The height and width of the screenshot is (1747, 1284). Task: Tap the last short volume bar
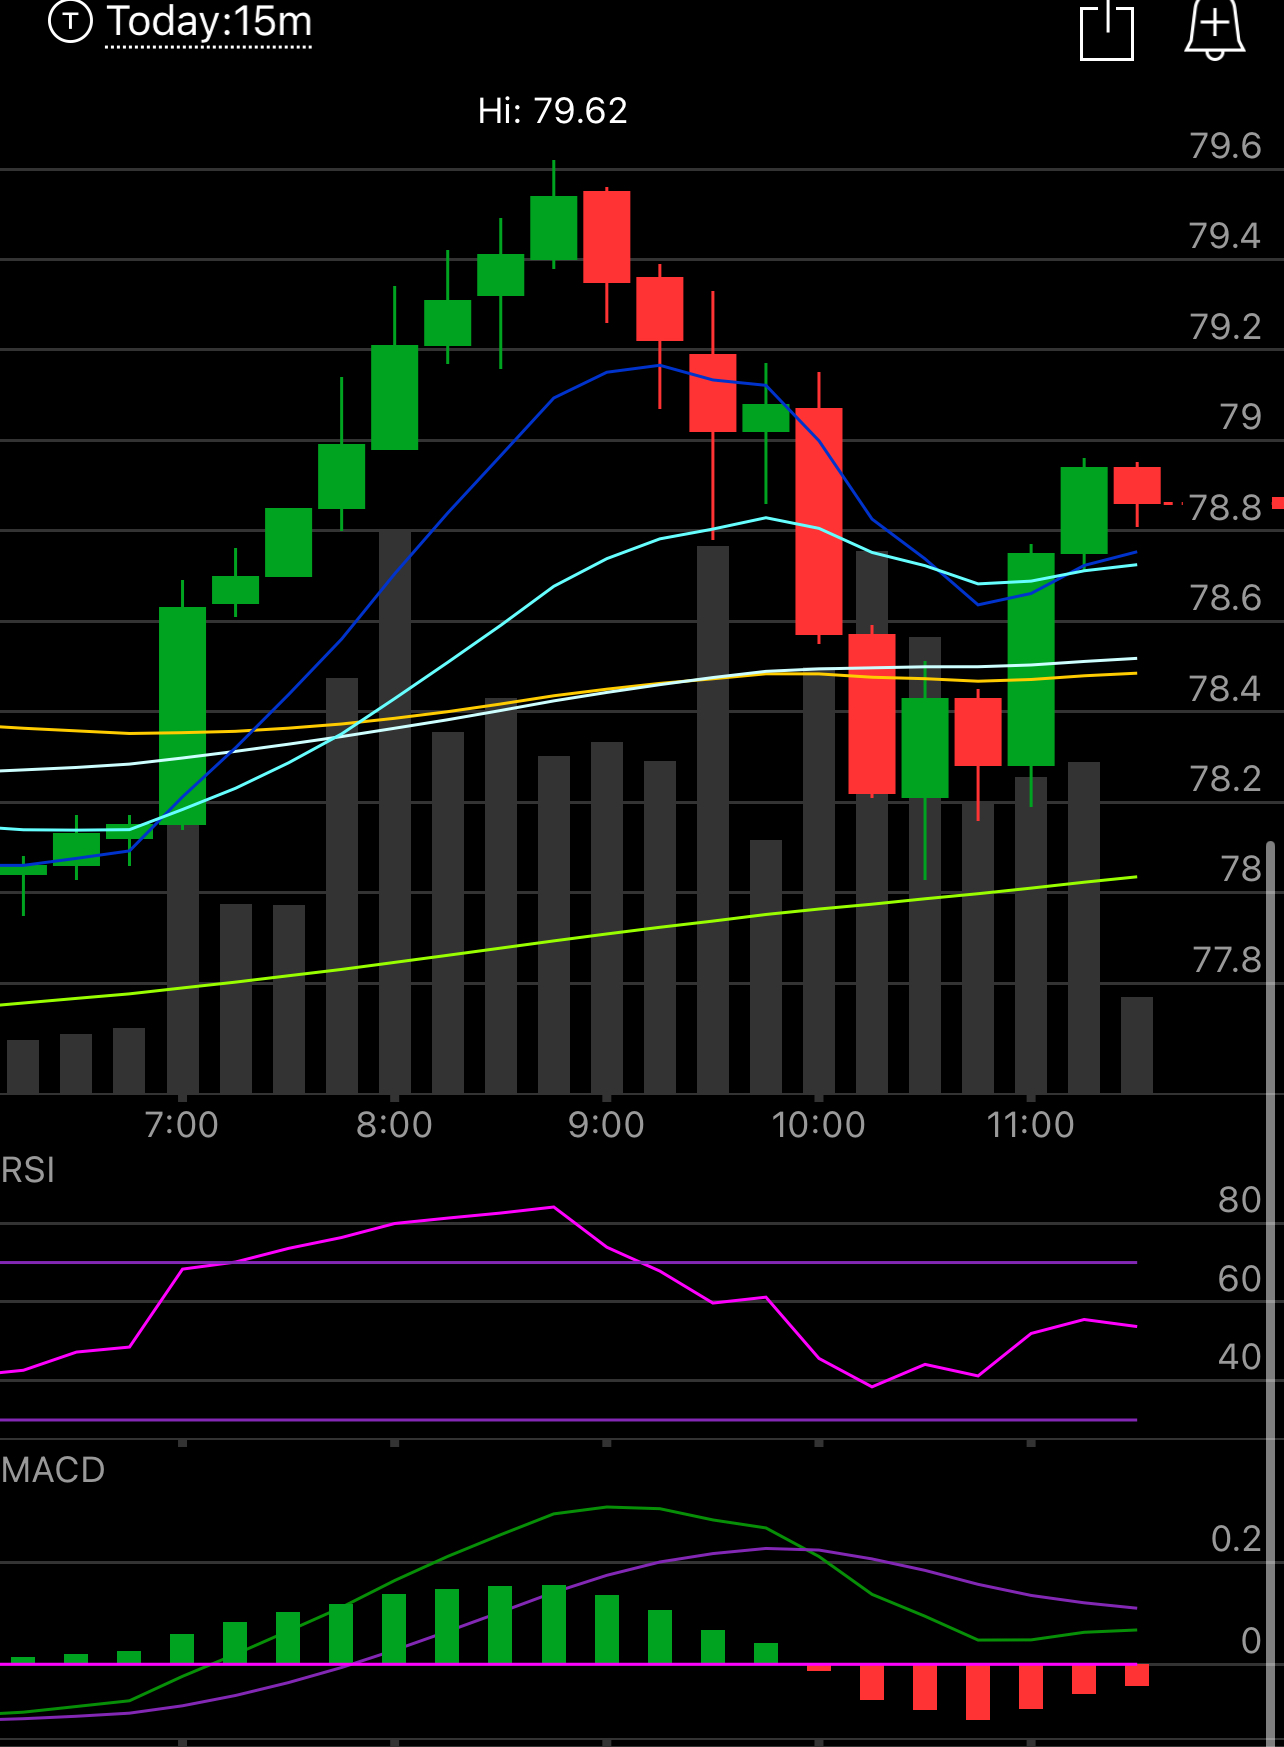(1137, 1044)
